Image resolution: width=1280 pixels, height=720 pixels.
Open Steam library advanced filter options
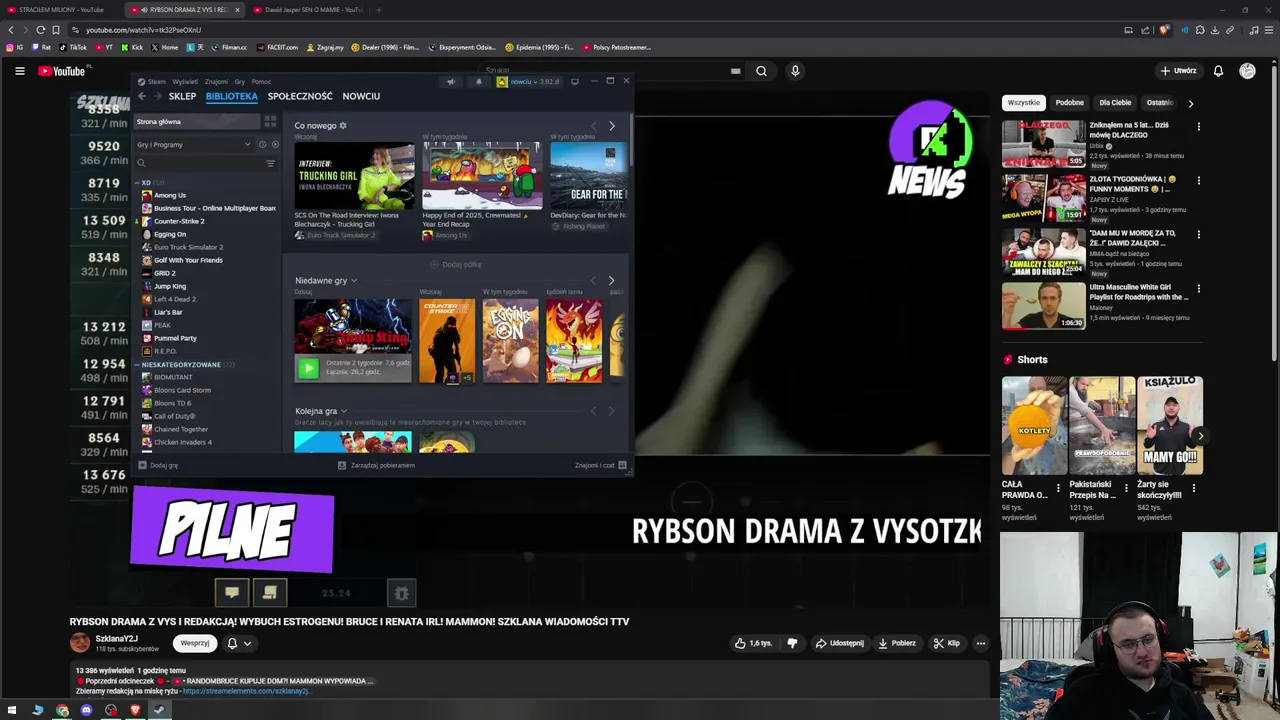[270, 163]
